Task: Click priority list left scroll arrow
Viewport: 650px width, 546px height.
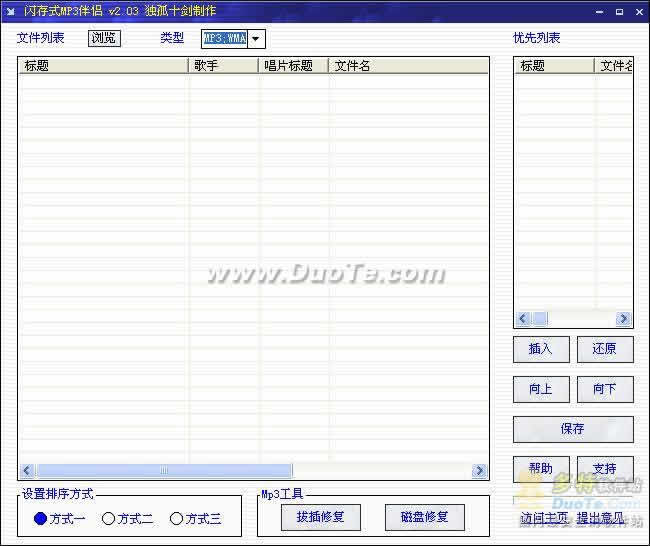Action: pyautogui.click(x=523, y=318)
